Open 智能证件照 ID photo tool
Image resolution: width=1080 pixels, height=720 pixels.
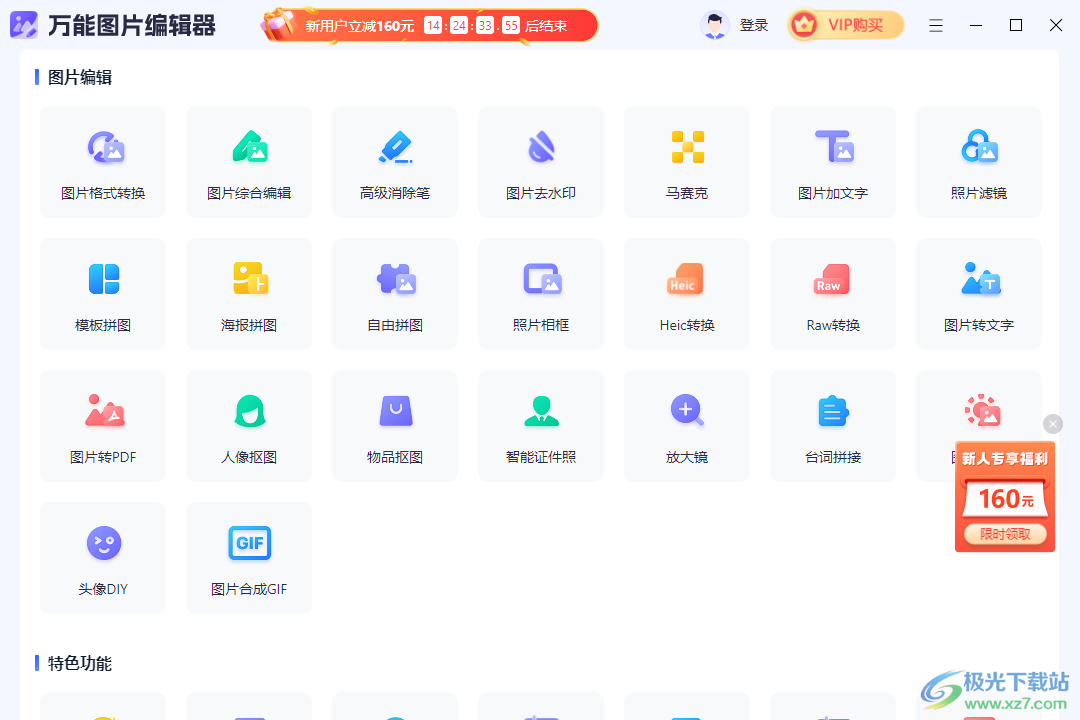[541, 426]
